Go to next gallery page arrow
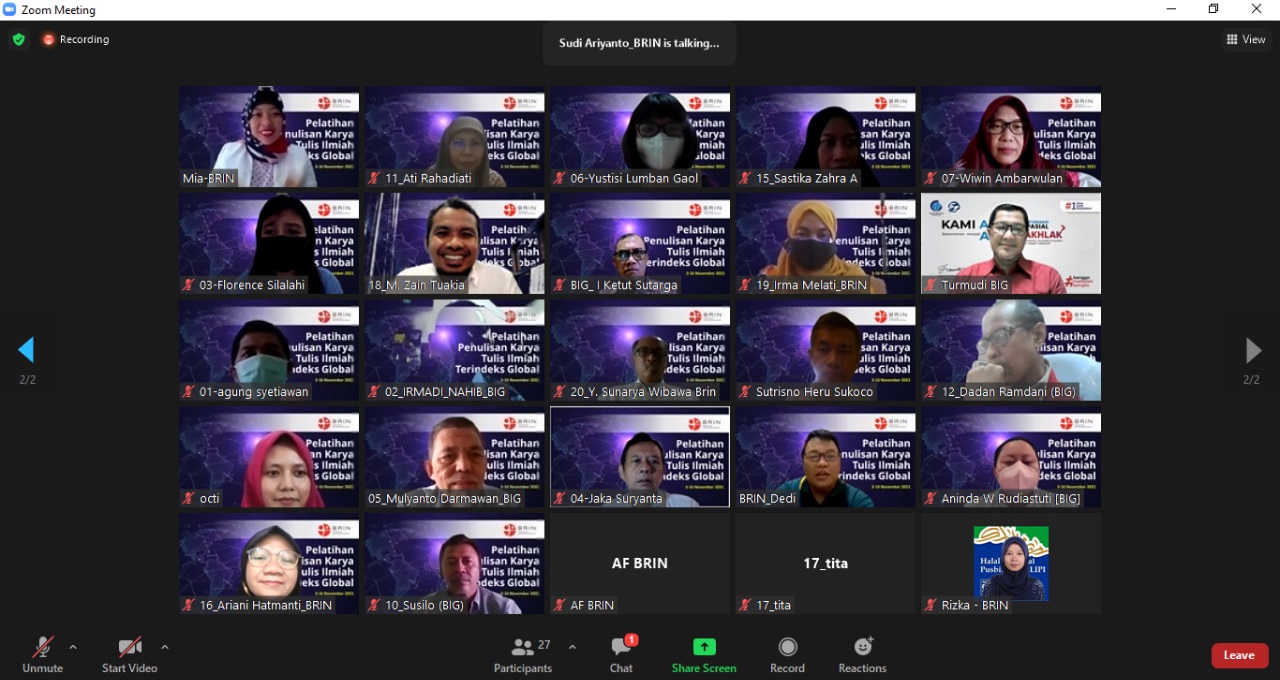 click(1252, 350)
